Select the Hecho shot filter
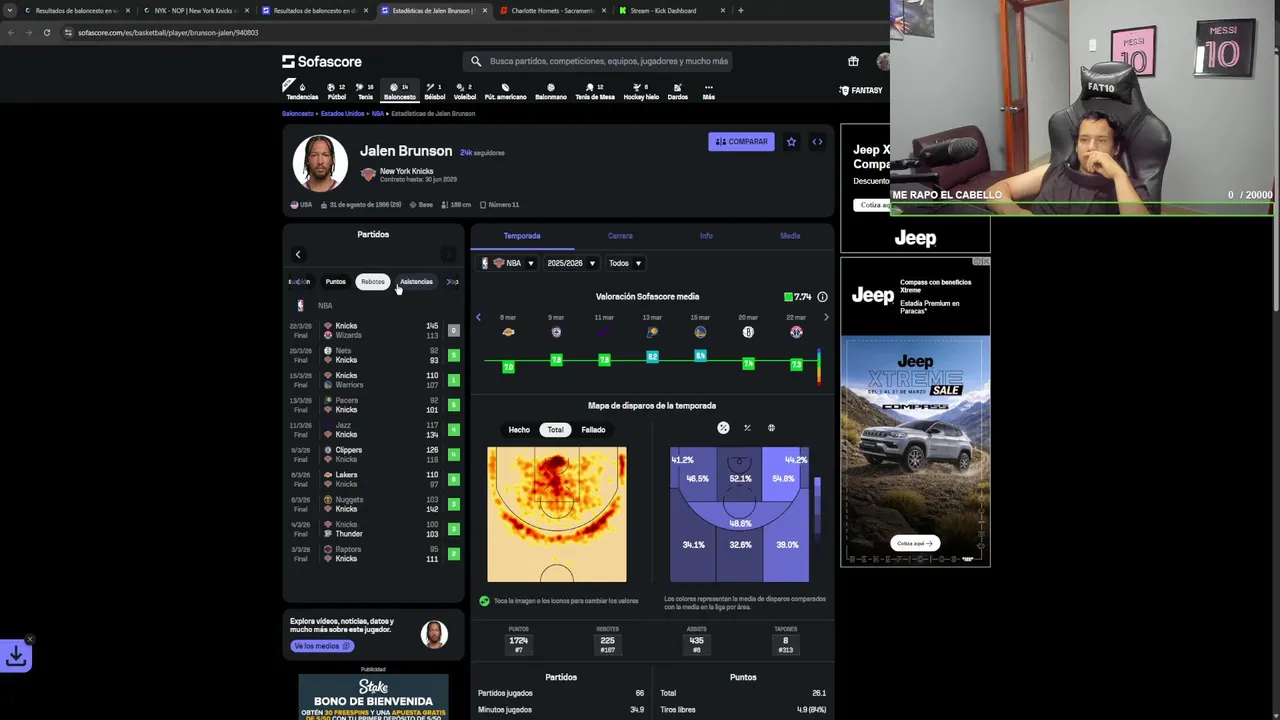 click(x=519, y=430)
